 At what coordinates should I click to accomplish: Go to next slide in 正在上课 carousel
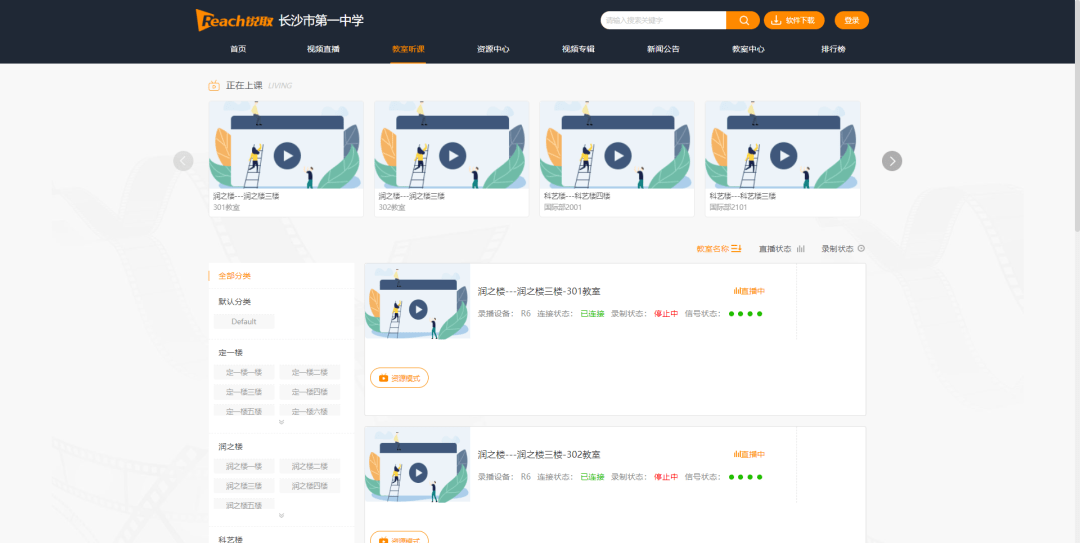click(x=892, y=161)
